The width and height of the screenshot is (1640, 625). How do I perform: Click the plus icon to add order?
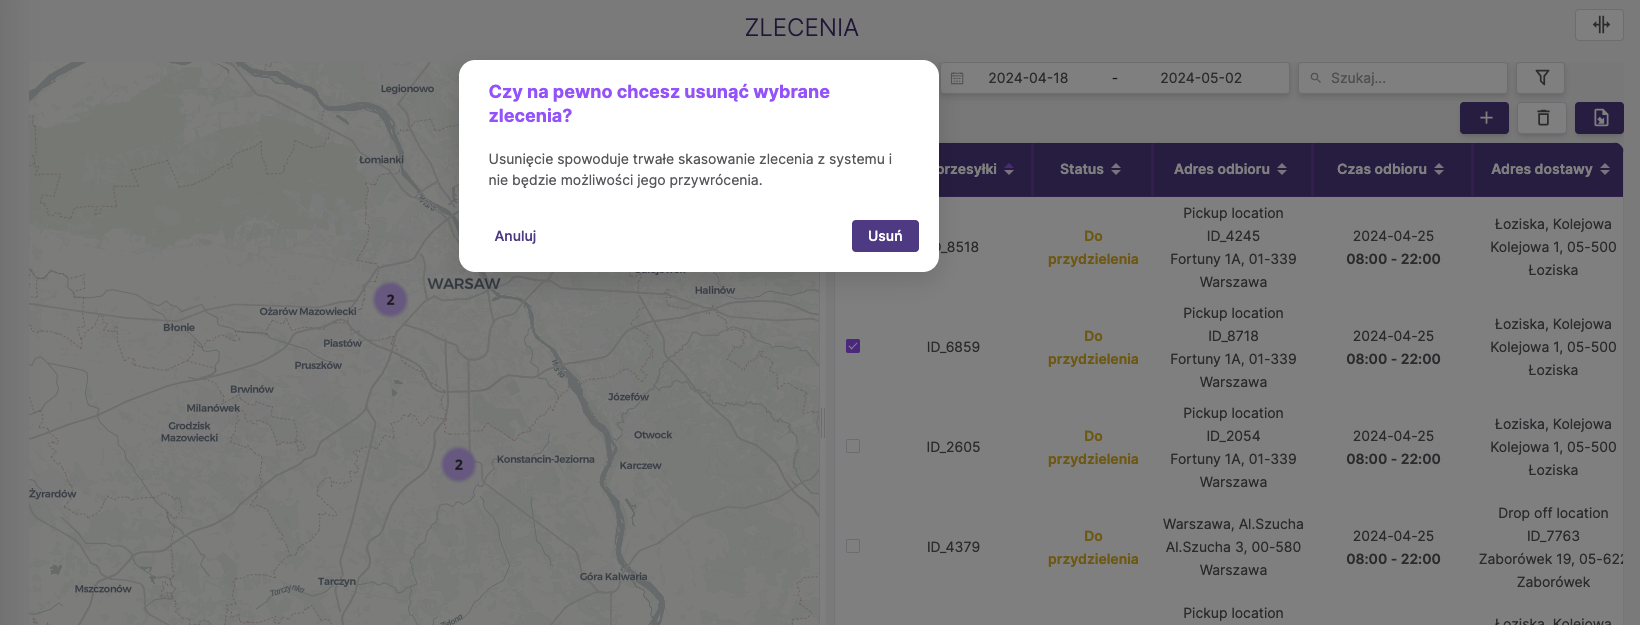coord(1485,118)
